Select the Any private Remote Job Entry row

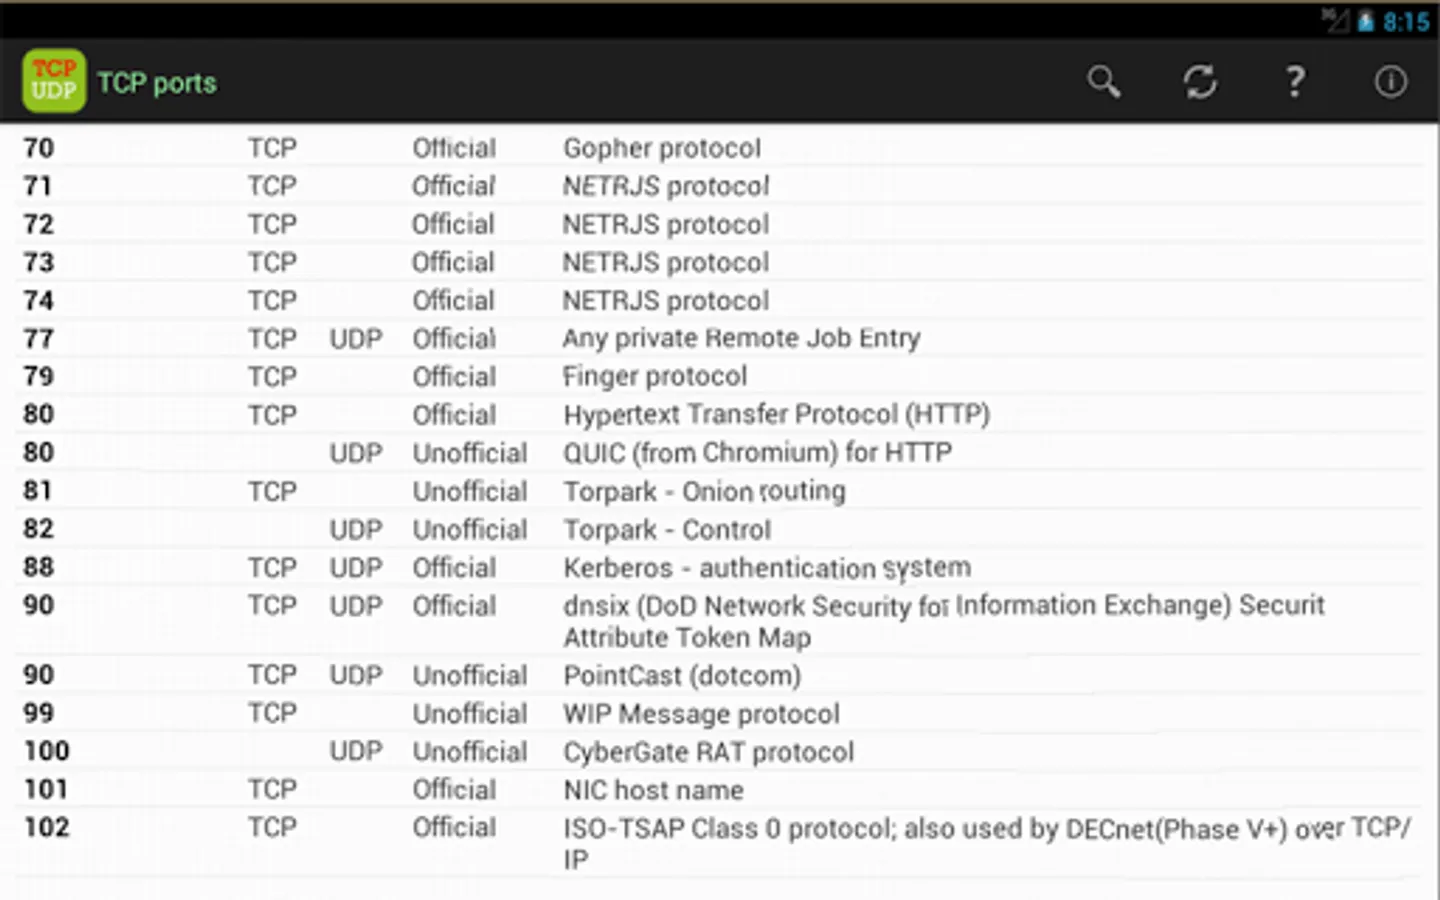(741, 338)
